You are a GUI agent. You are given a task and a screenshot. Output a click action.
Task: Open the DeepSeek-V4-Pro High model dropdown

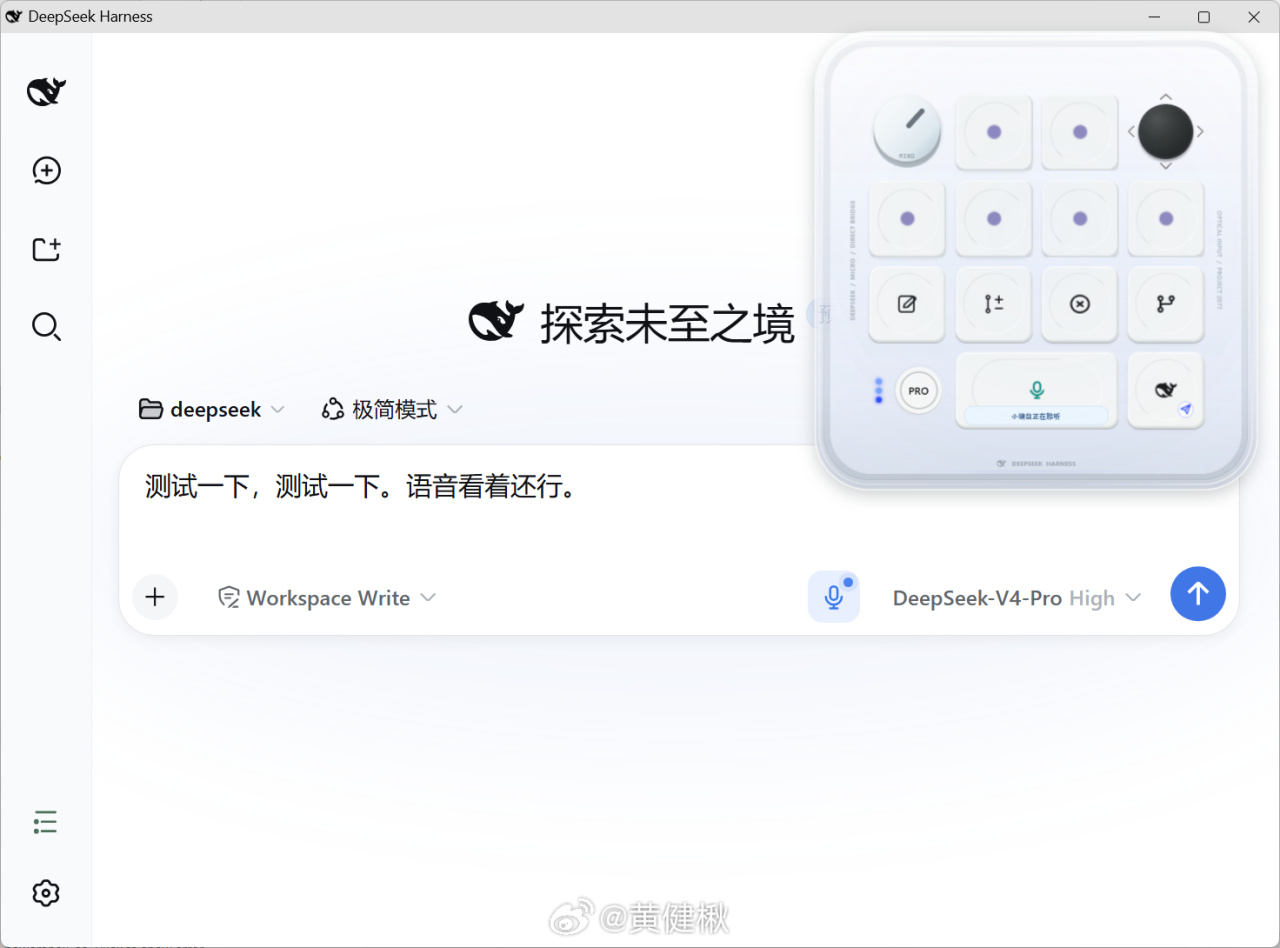1017,598
